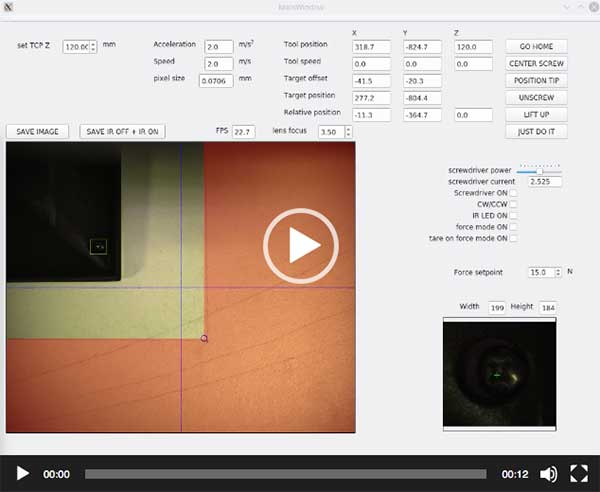Enable the Screwdriver ON checkbox
This screenshot has width=600, height=492.
(514, 193)
